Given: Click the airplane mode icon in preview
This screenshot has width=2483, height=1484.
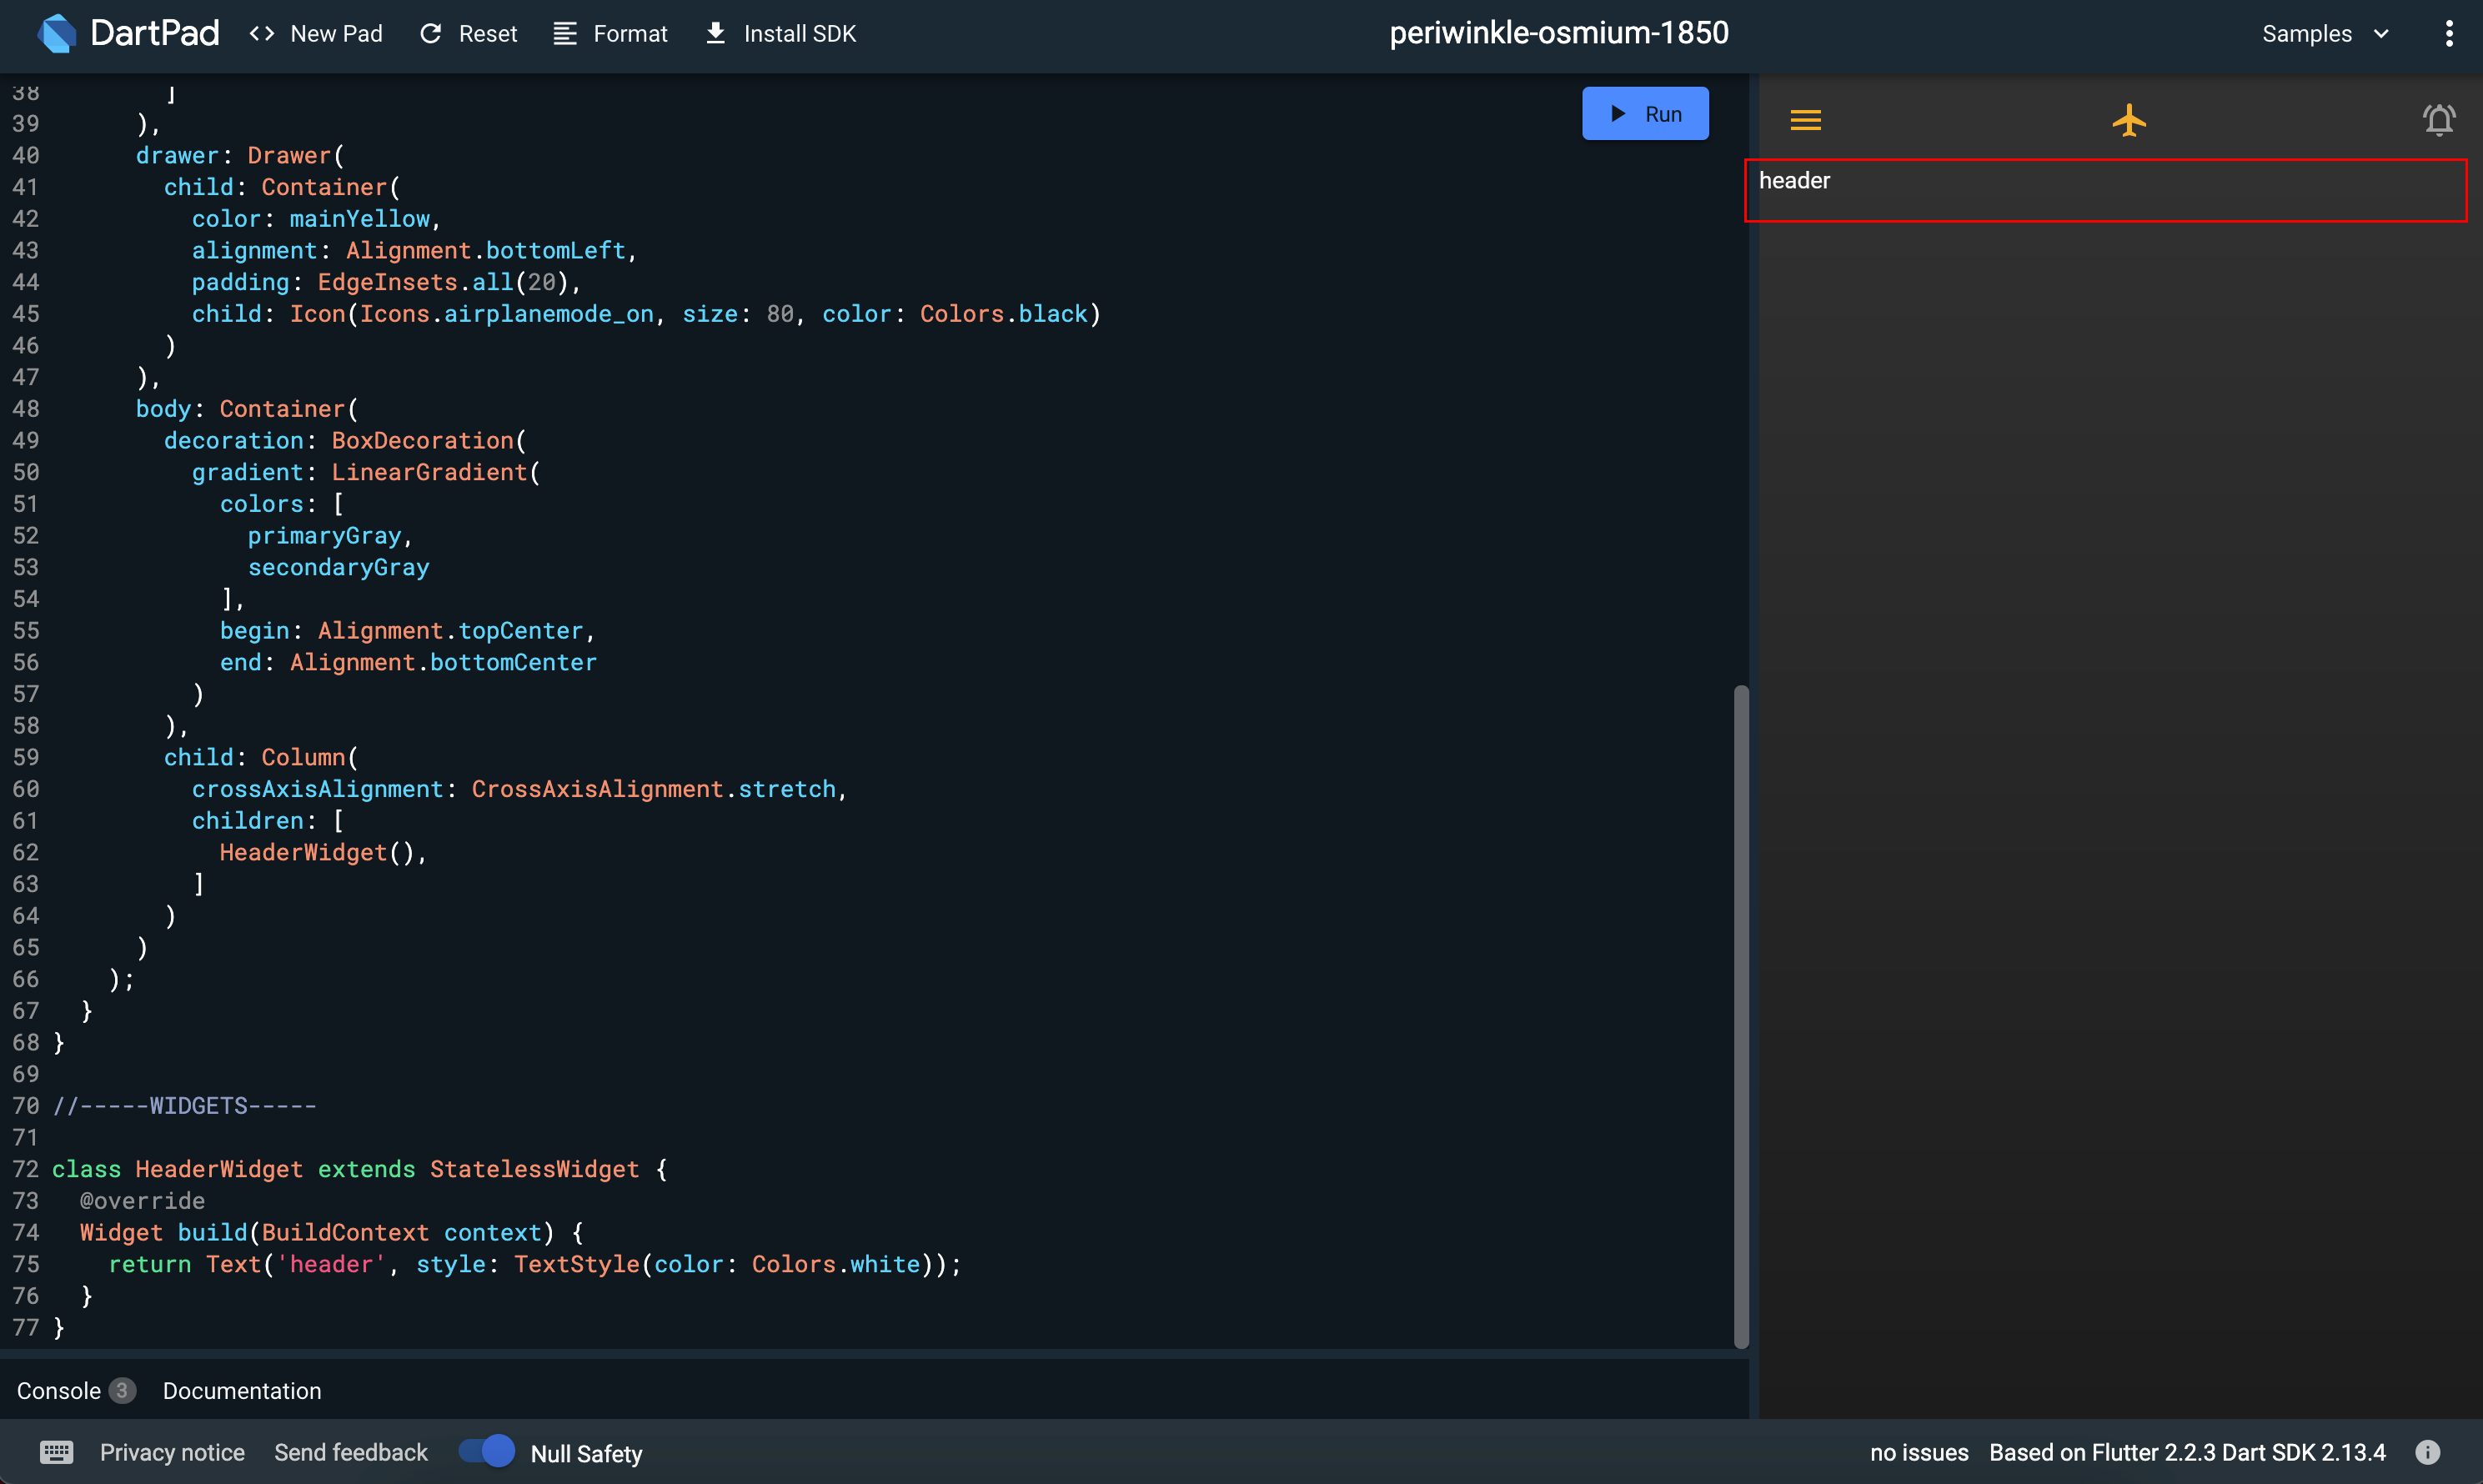Looking at the screenshot, I should tap(2128, 118).
